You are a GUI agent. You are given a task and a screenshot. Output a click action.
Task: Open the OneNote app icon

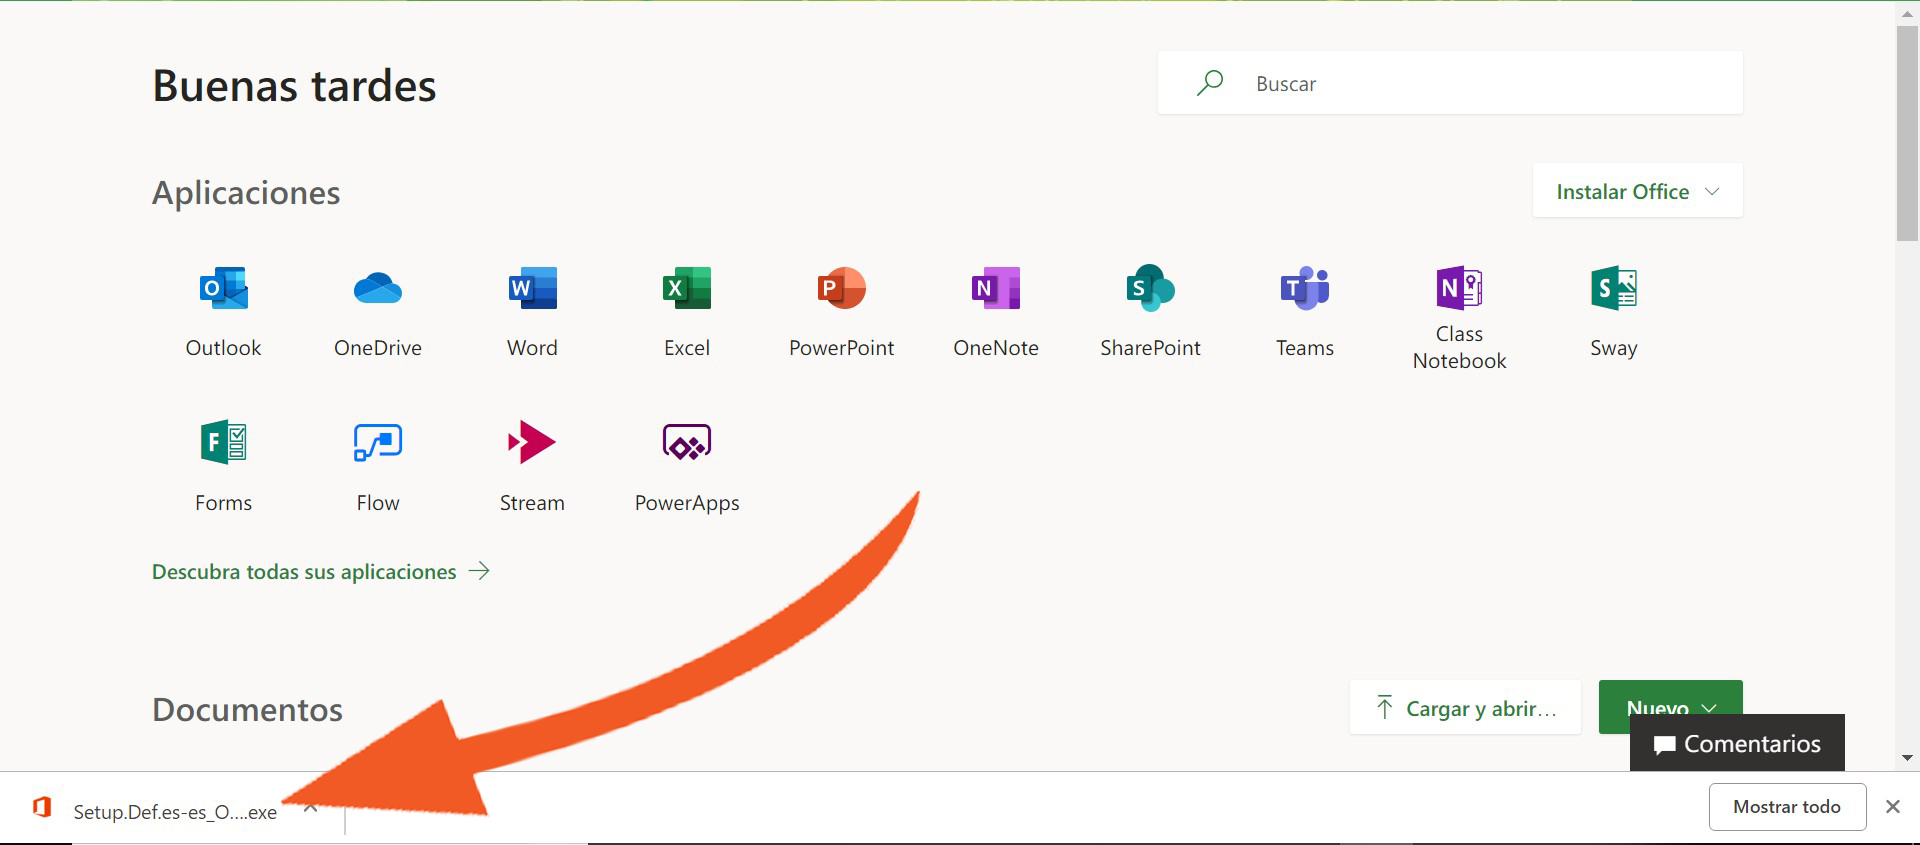click(x=996, y=288)
